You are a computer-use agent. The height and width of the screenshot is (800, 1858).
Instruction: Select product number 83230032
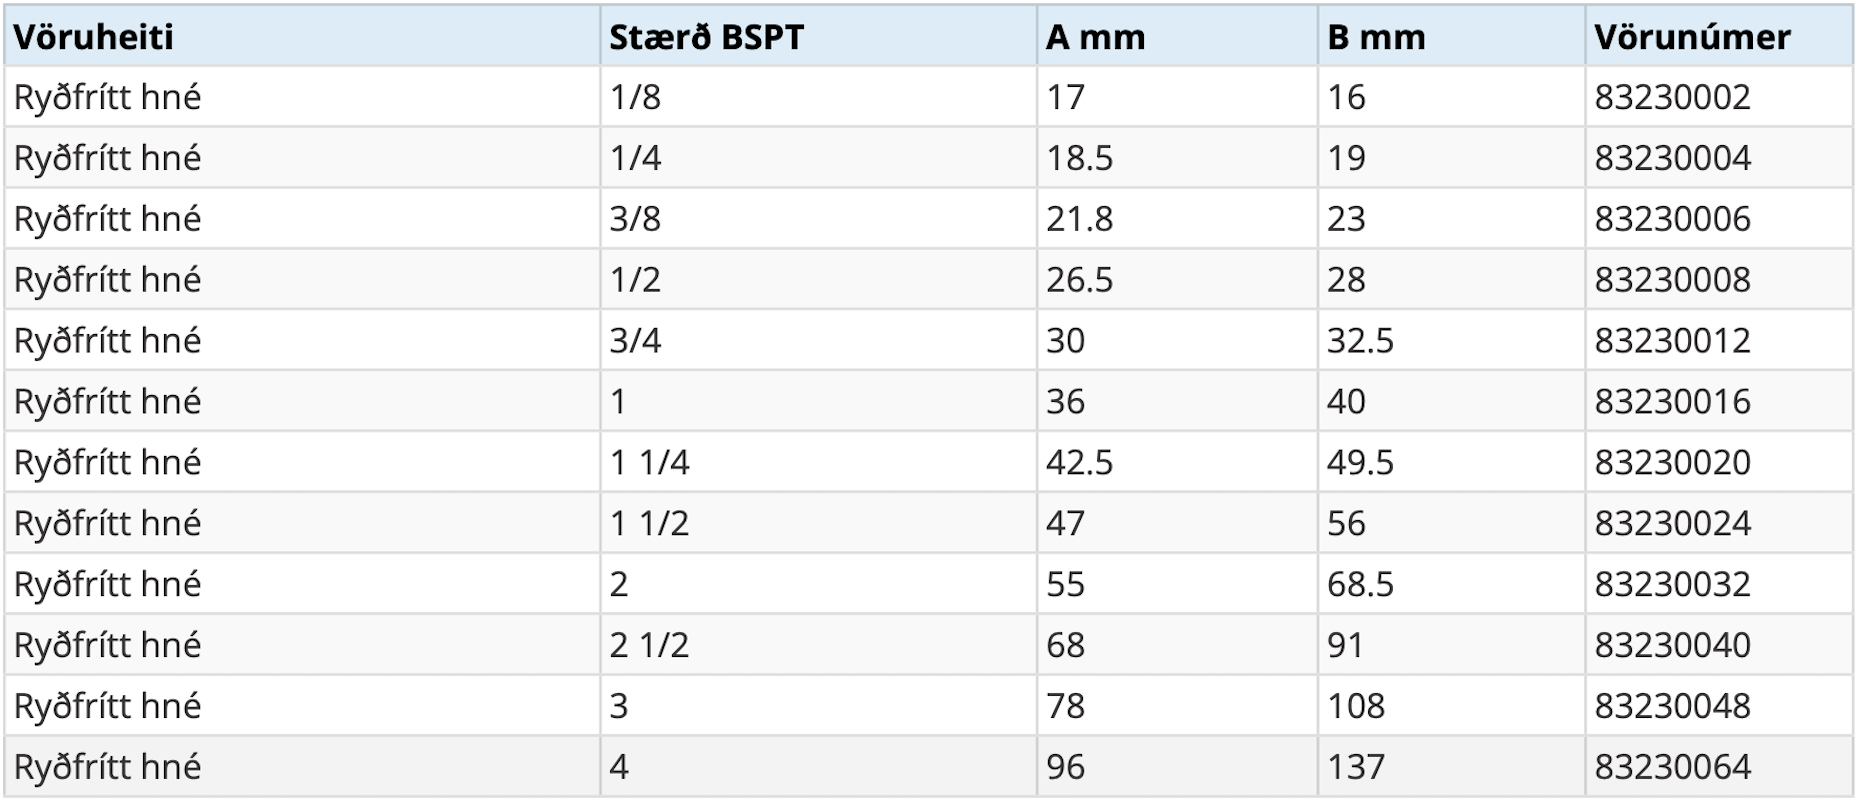(x=1672, y=584)
